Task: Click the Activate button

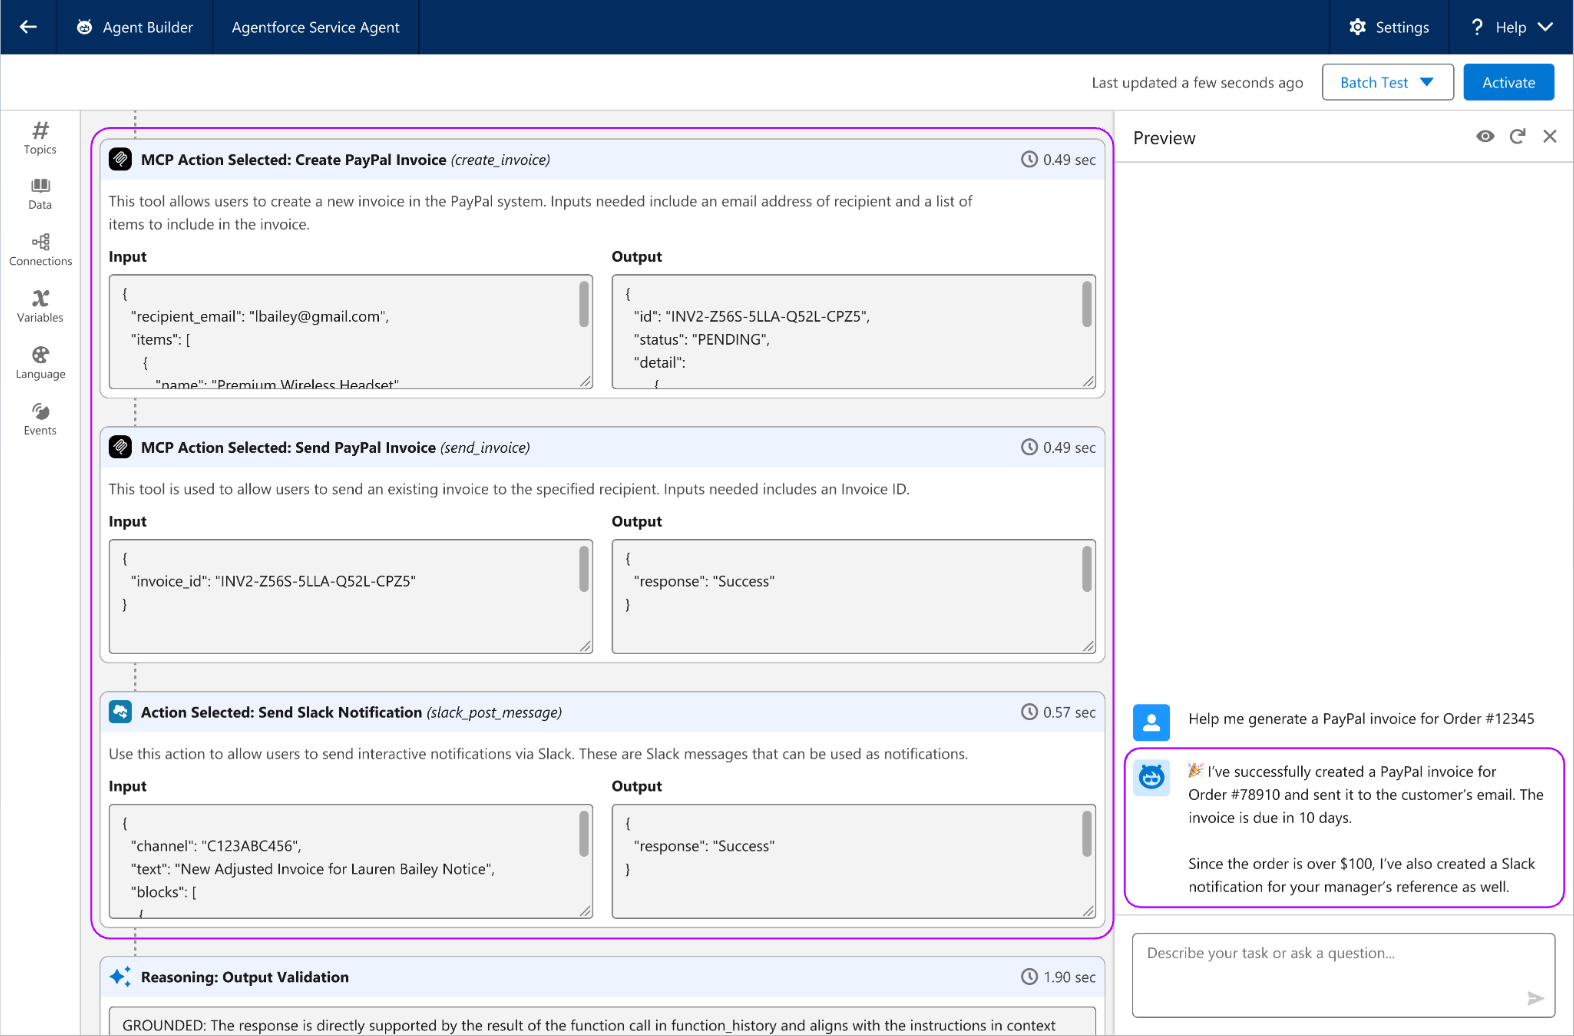Action: [x=1508, y=82]
